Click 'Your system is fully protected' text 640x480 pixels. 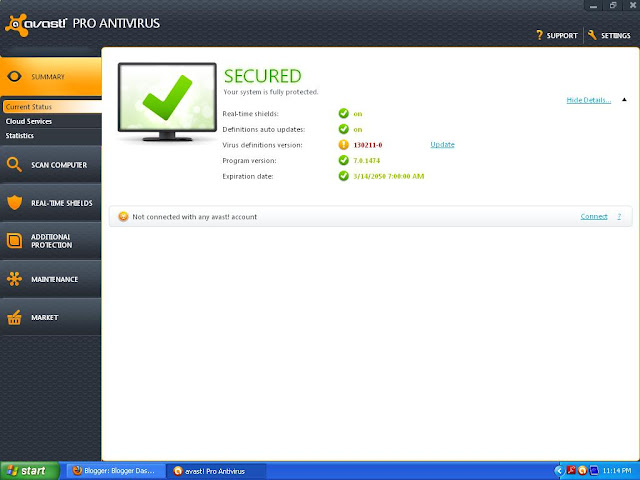271,92
